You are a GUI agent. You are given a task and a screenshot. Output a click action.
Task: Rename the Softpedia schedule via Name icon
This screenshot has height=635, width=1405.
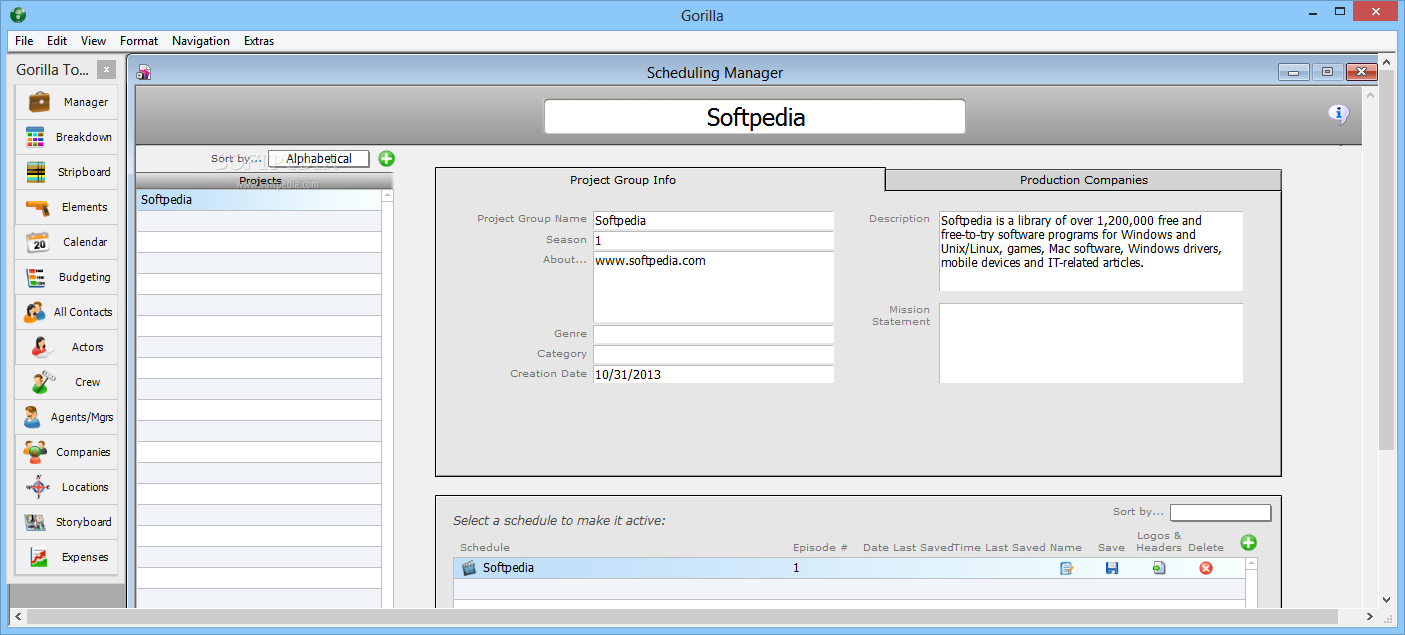coord(1066,568)
